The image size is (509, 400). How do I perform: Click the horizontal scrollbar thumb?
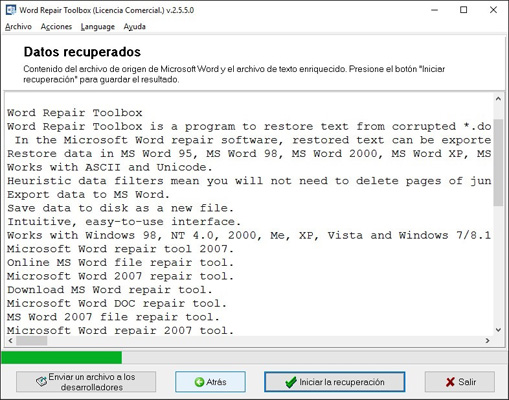click(32, 341)
